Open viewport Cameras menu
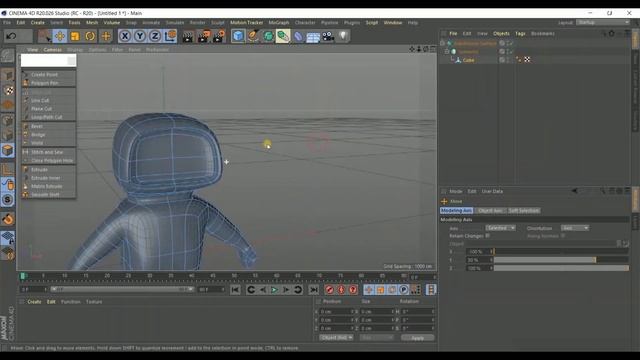The height and width of the screenshot is (360, 640). (x=52, y=50)
